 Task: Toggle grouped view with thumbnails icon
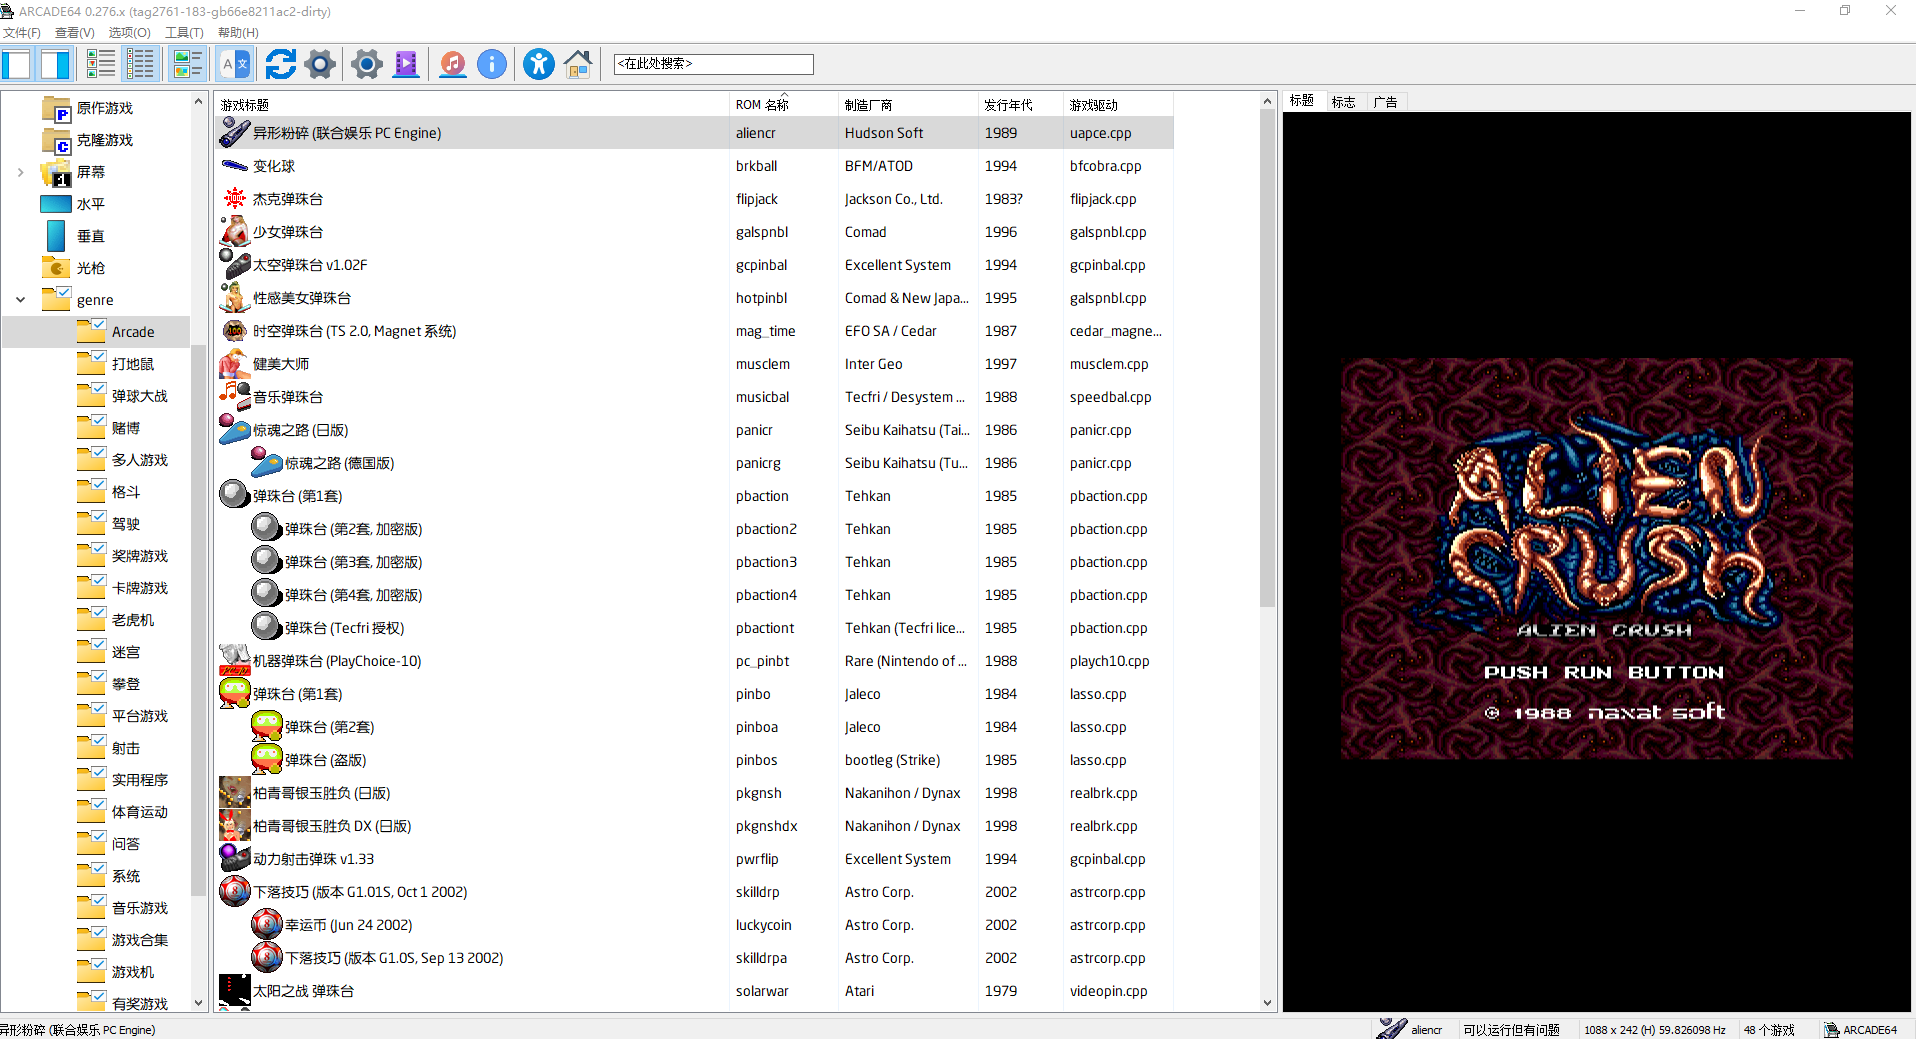(x=187, y=64)
